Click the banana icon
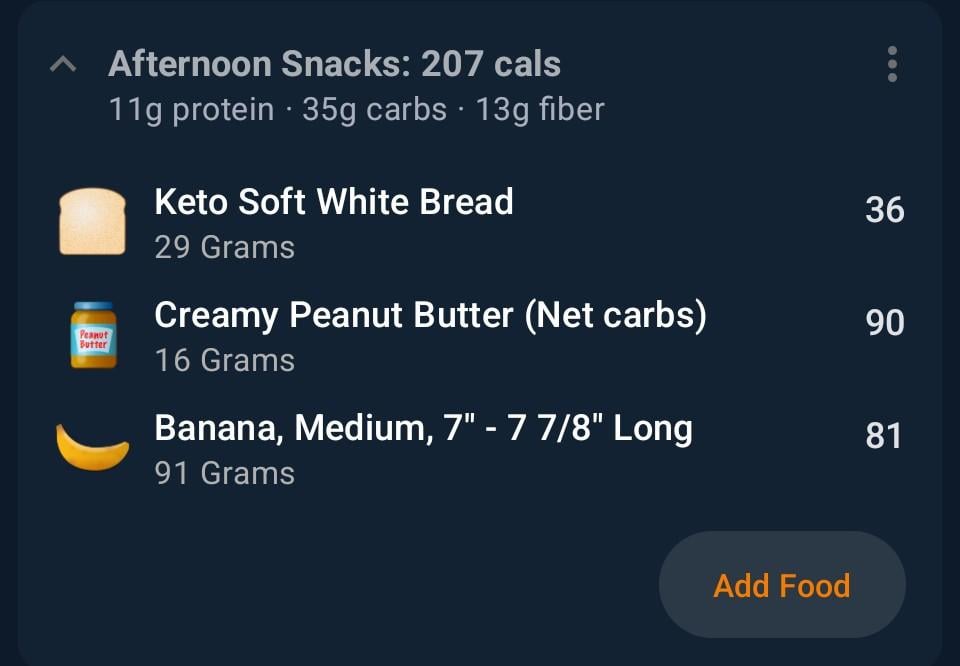The image size is (960, 666). pyautogui.click(x=92, y=447)
